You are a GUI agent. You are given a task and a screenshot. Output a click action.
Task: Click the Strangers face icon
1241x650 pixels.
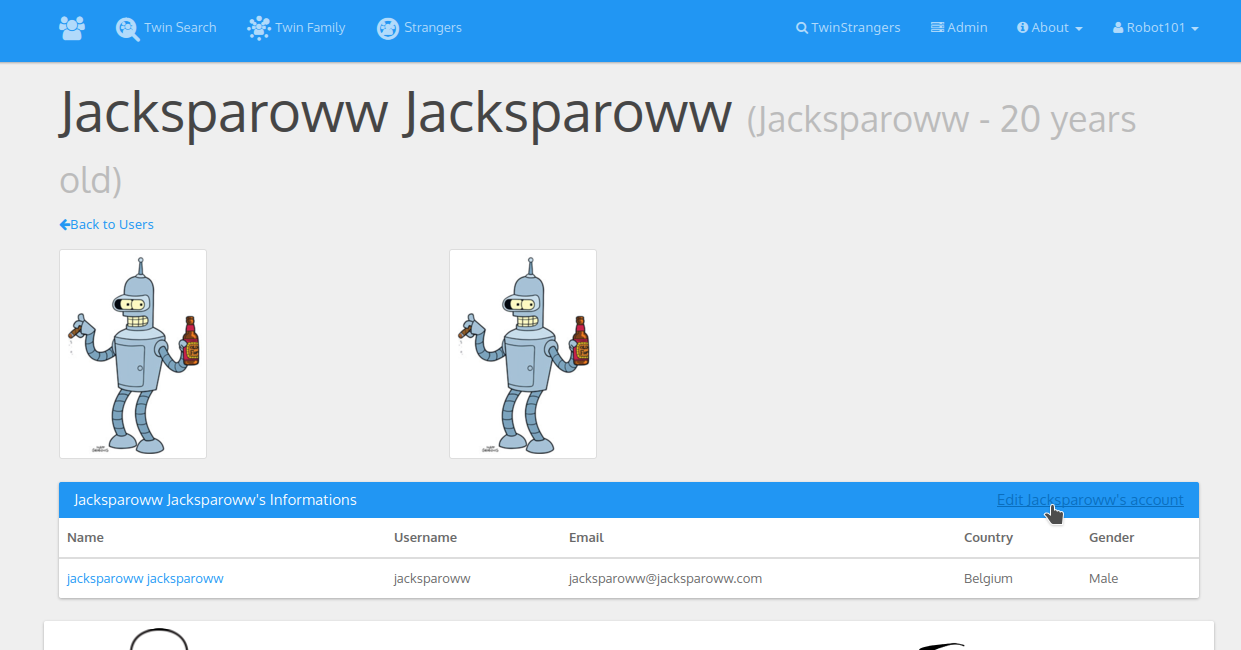tap(388, 28)
